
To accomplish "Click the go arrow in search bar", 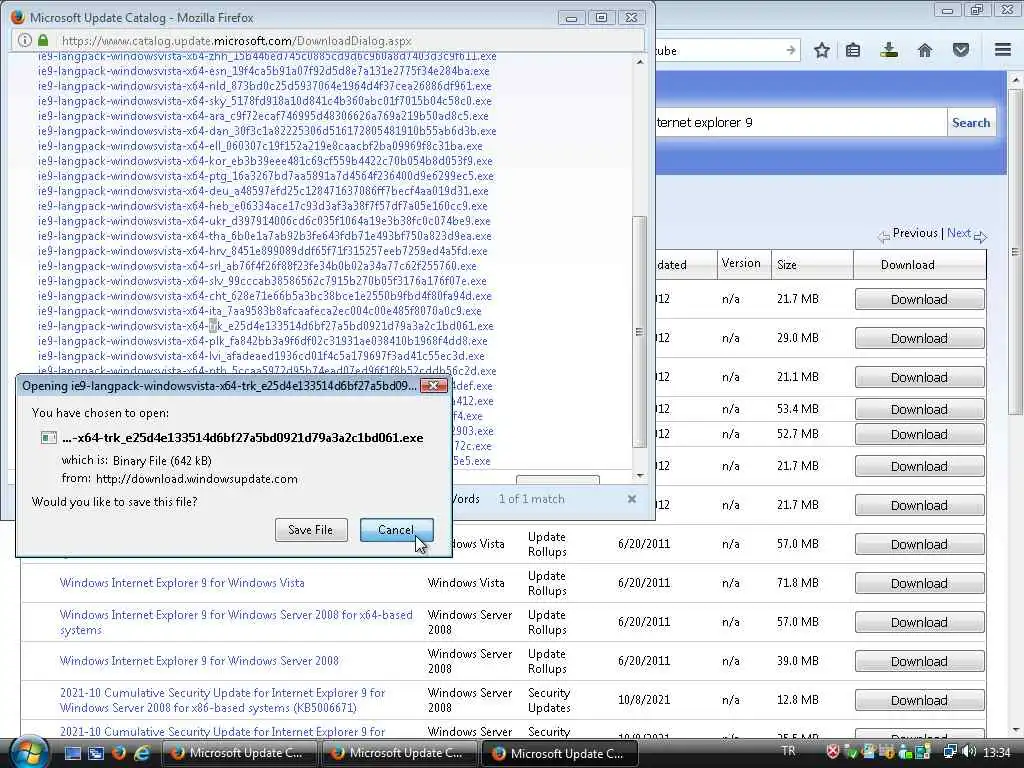I will coord(791,50).
